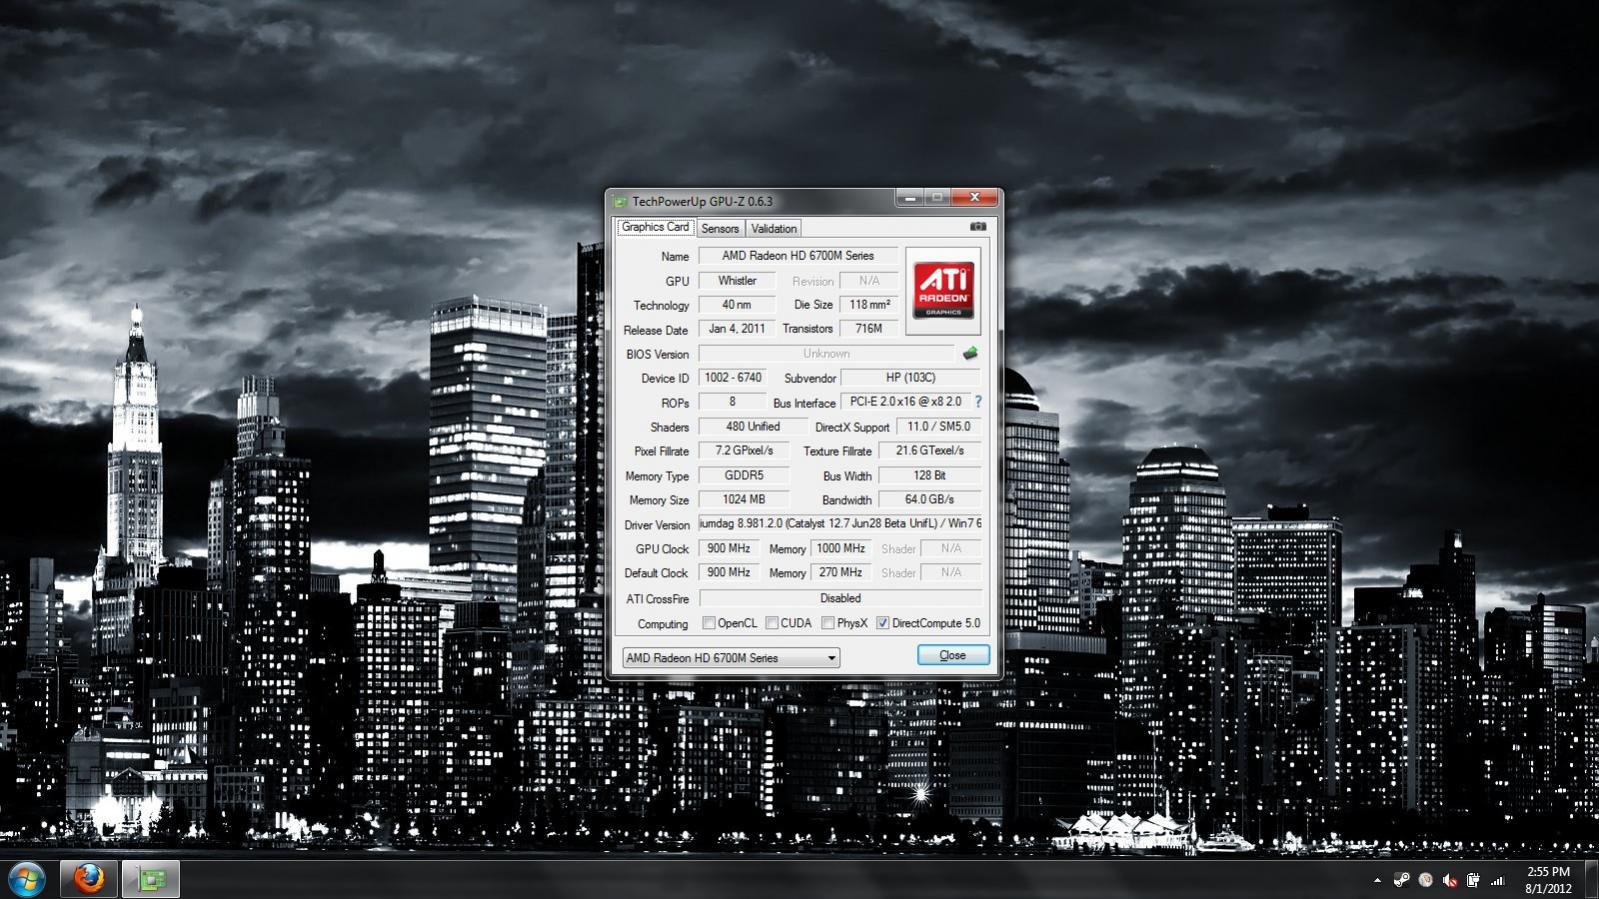
Task: Click the ATI Radeon Graphics logo
Action: [x=943, y=291]
